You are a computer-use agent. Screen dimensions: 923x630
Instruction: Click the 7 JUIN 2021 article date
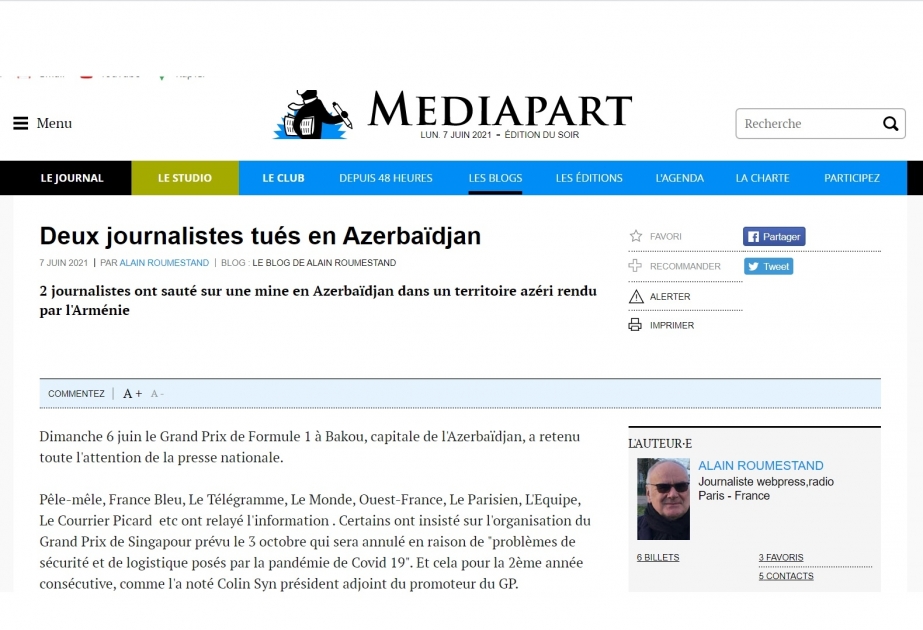tap(64, 263)
